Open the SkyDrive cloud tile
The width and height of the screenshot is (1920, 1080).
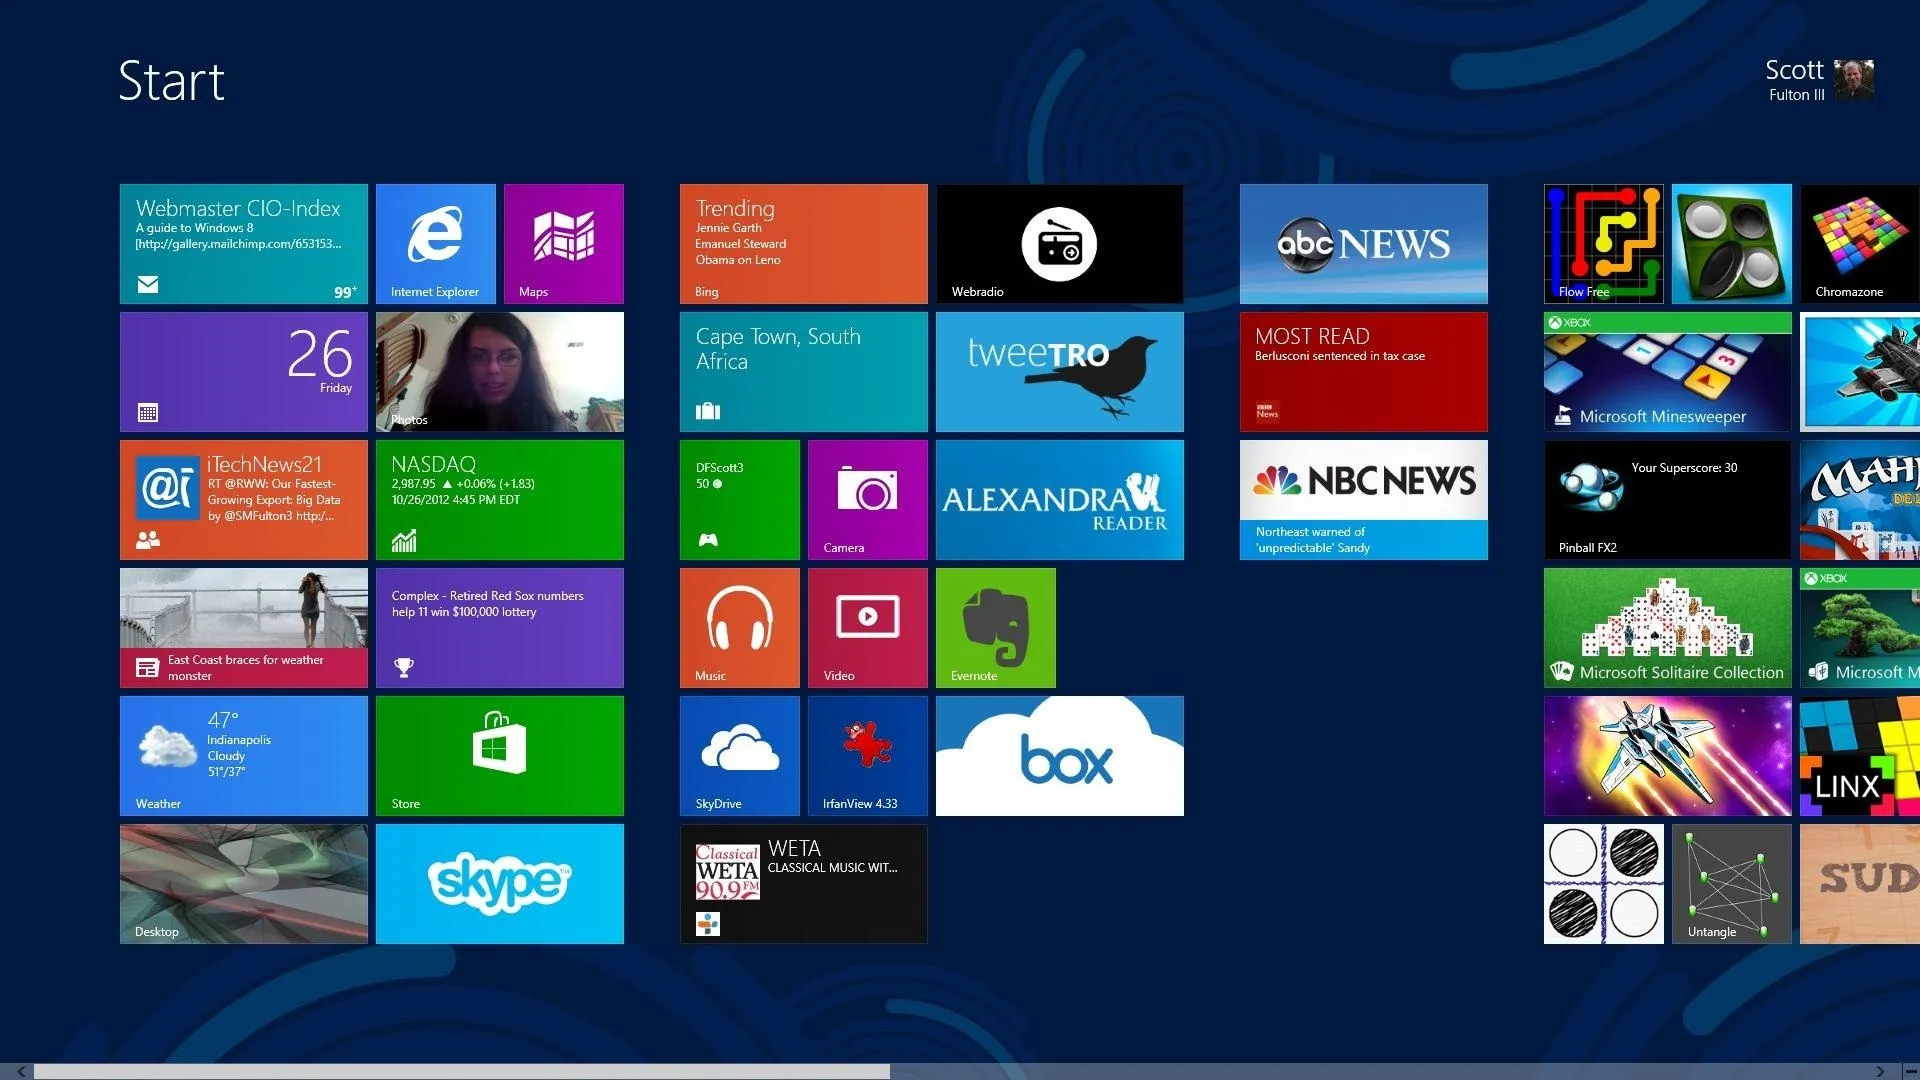[x=739, y=755]
